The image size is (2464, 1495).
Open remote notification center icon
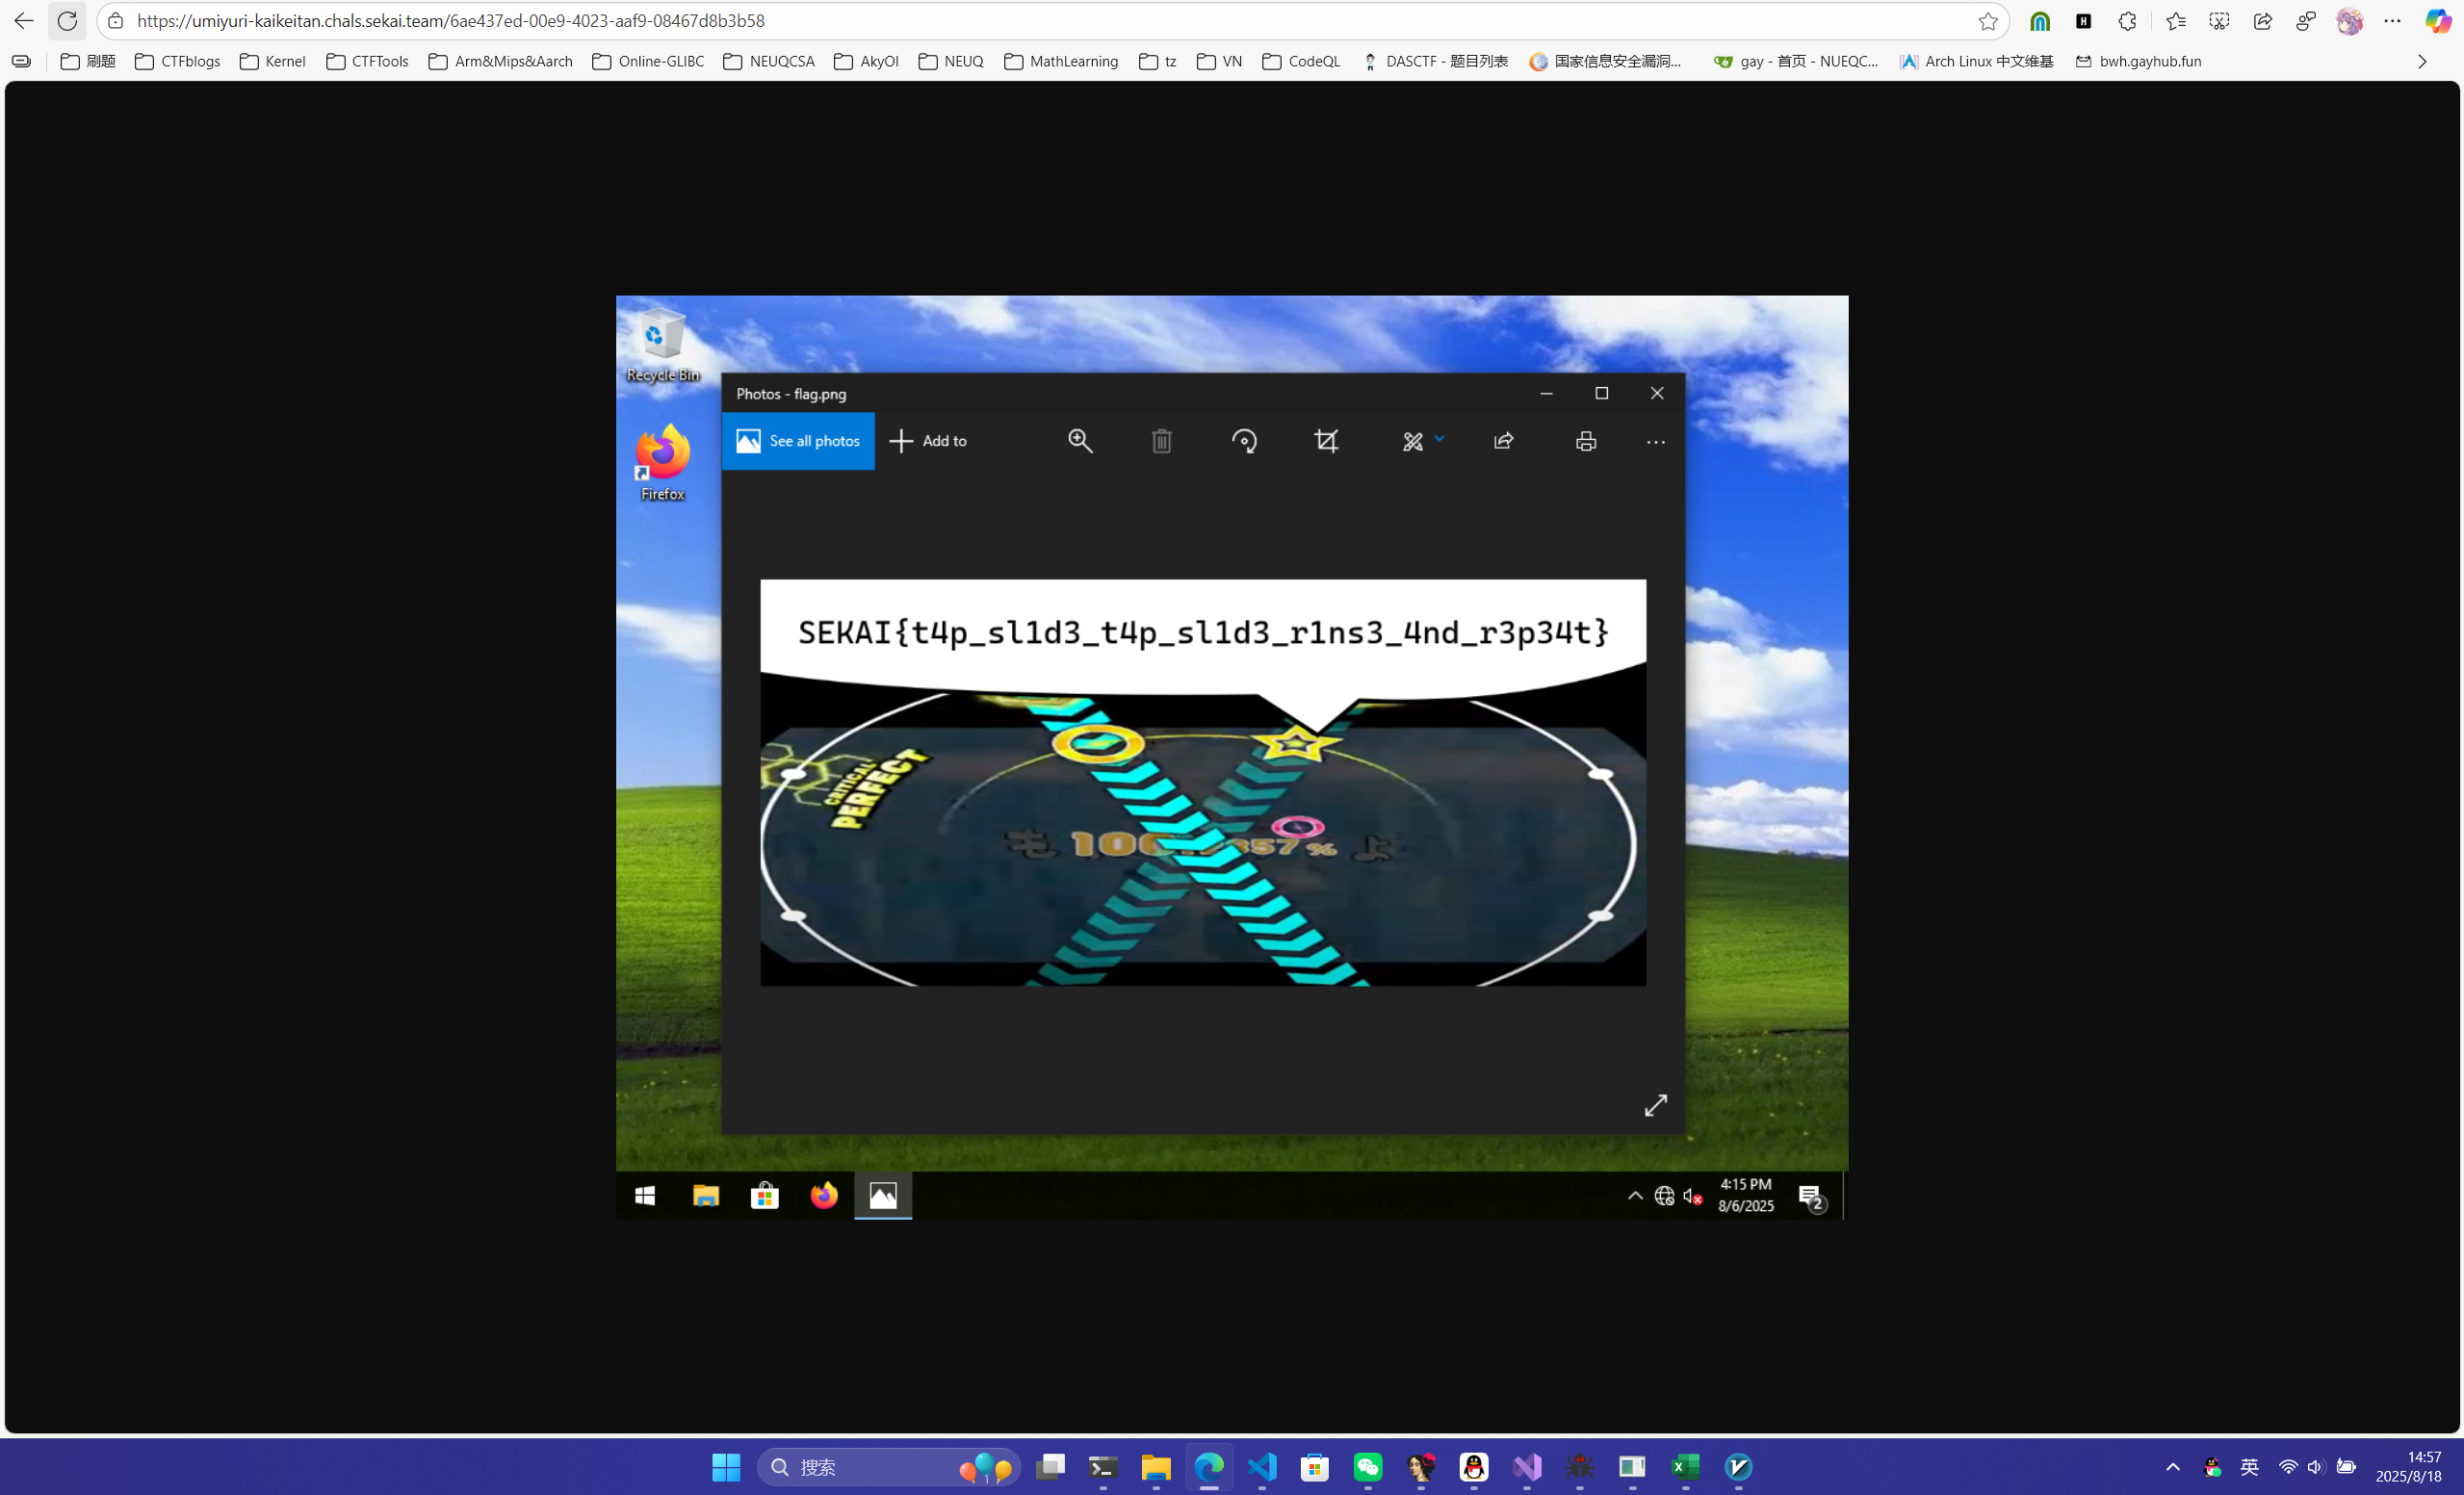pos(1811,1196)
